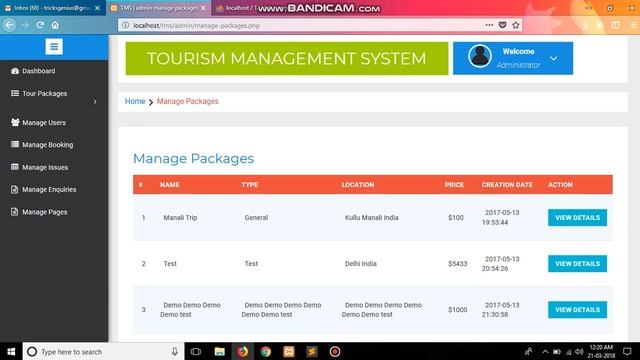This screenshot has height=360, width=640.
Task: Click the browser home icon
Action: click(x=55, y=25)
